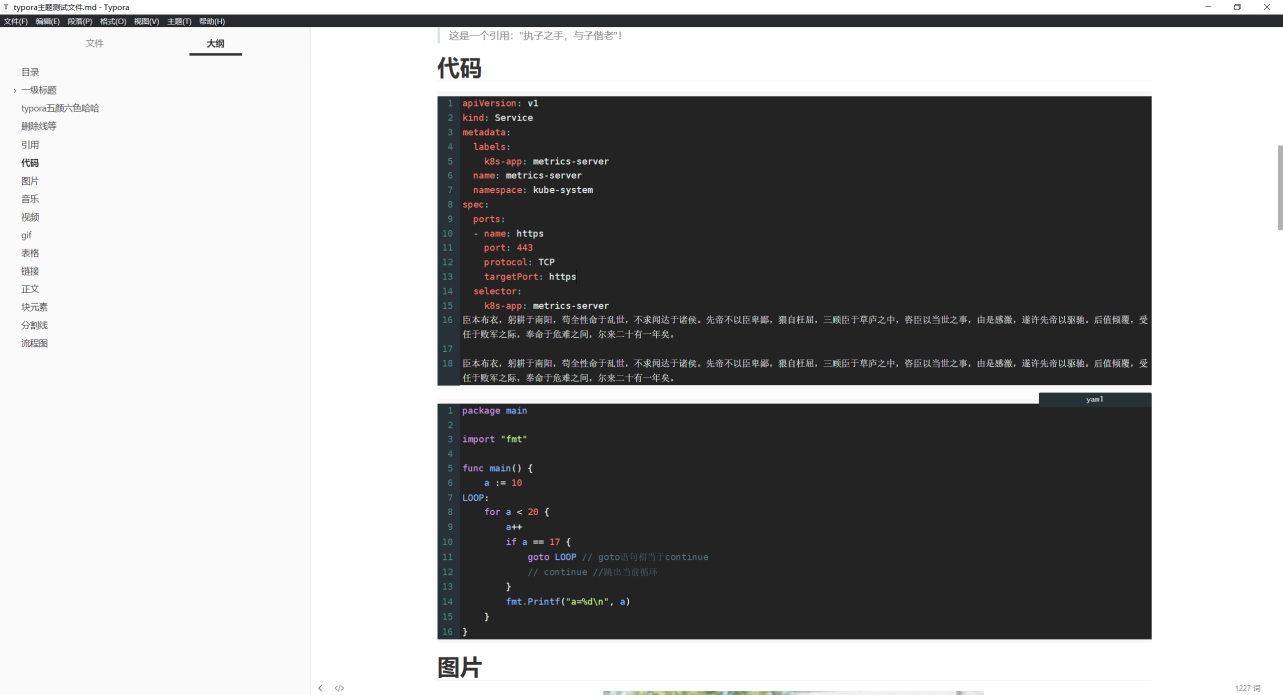Select 流程图 in the outline
The width and height of the screenshot is (1283, 695).
coord(34,343)
